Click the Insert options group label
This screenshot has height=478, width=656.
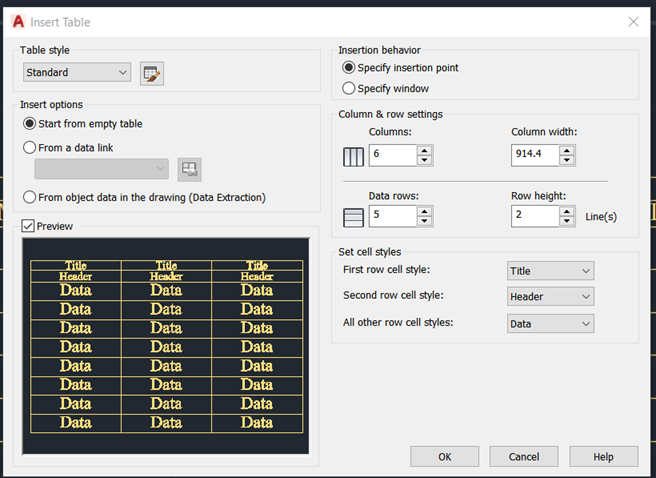[51, 105]
